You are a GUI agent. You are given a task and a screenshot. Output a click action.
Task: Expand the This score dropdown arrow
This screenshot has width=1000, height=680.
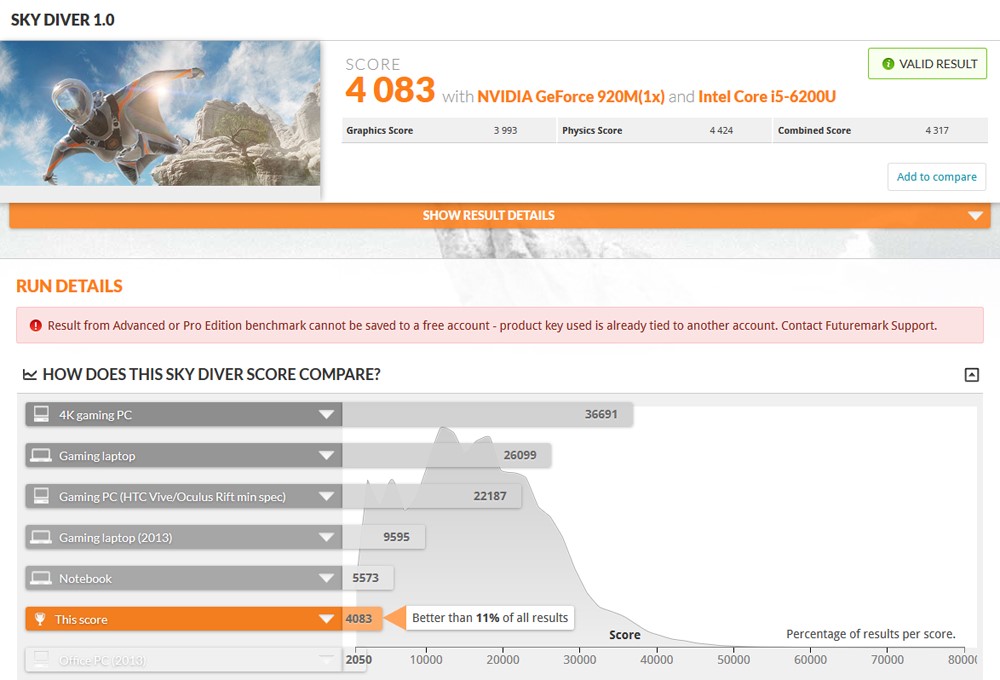point(327,619)
